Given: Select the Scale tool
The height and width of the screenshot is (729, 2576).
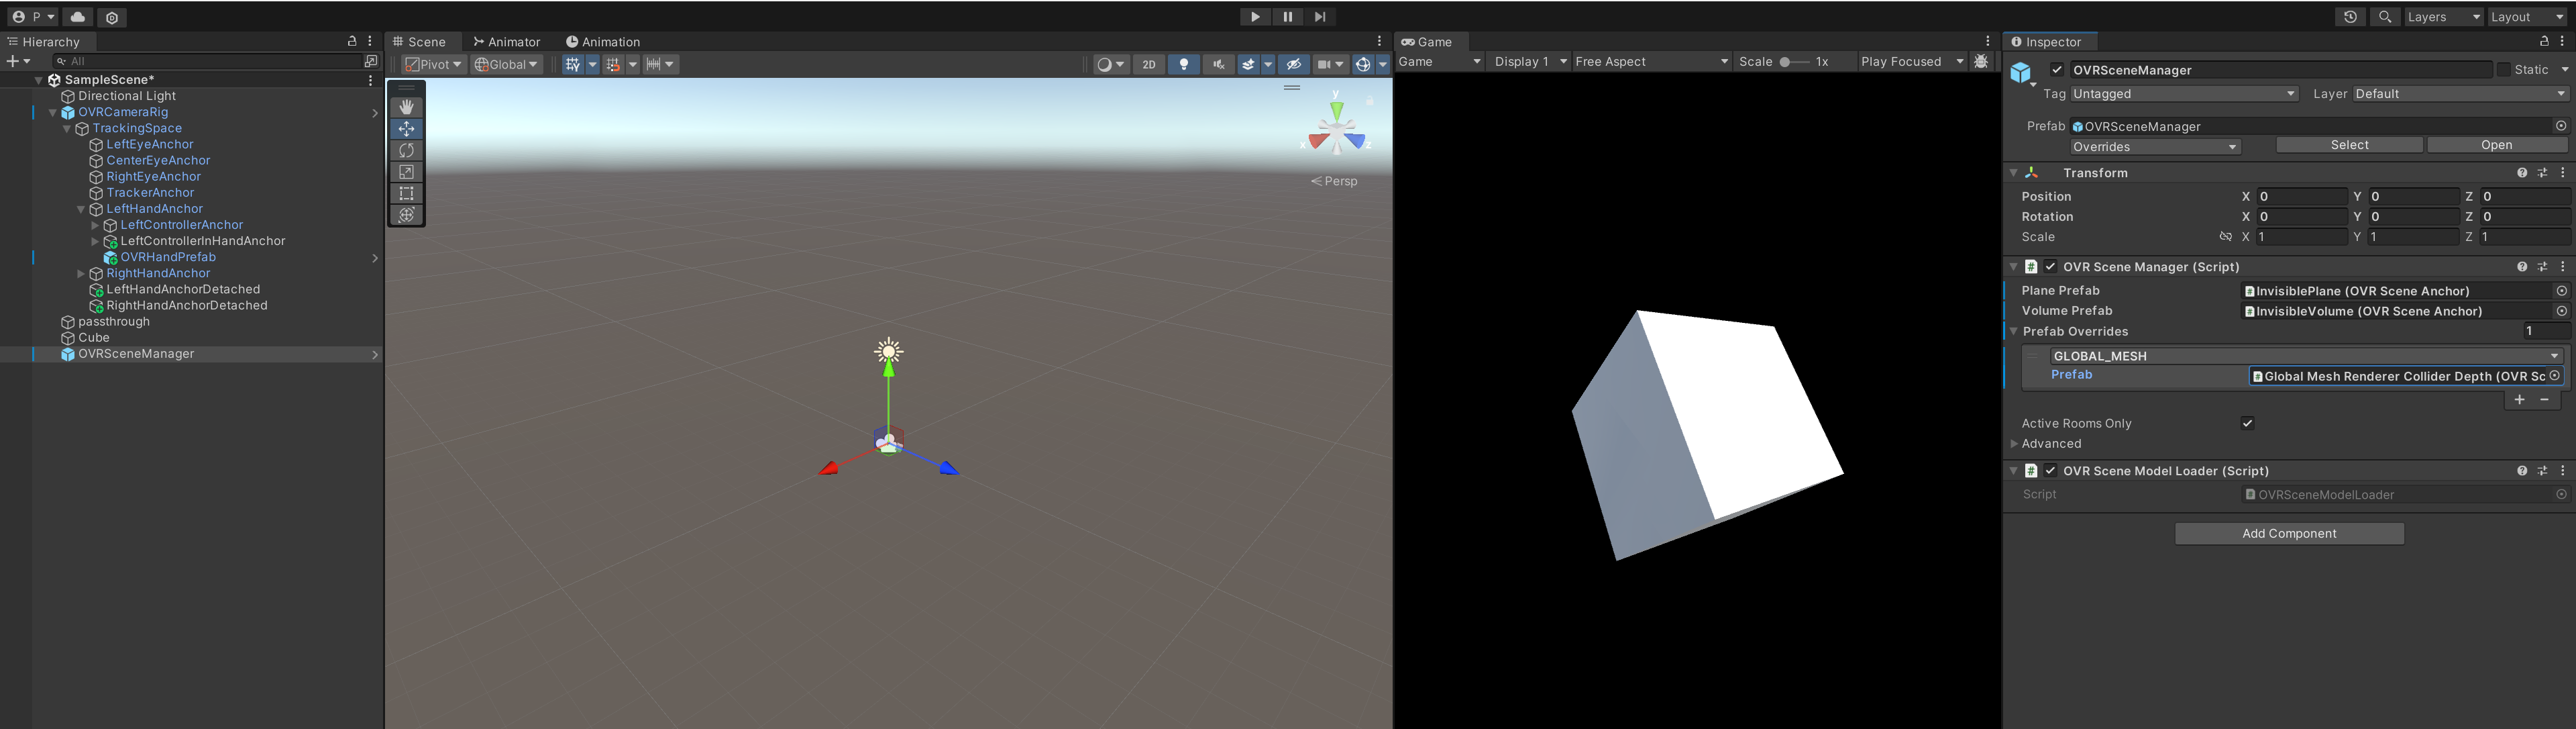Looking at the screenshot, I should (x=406, y=172).
